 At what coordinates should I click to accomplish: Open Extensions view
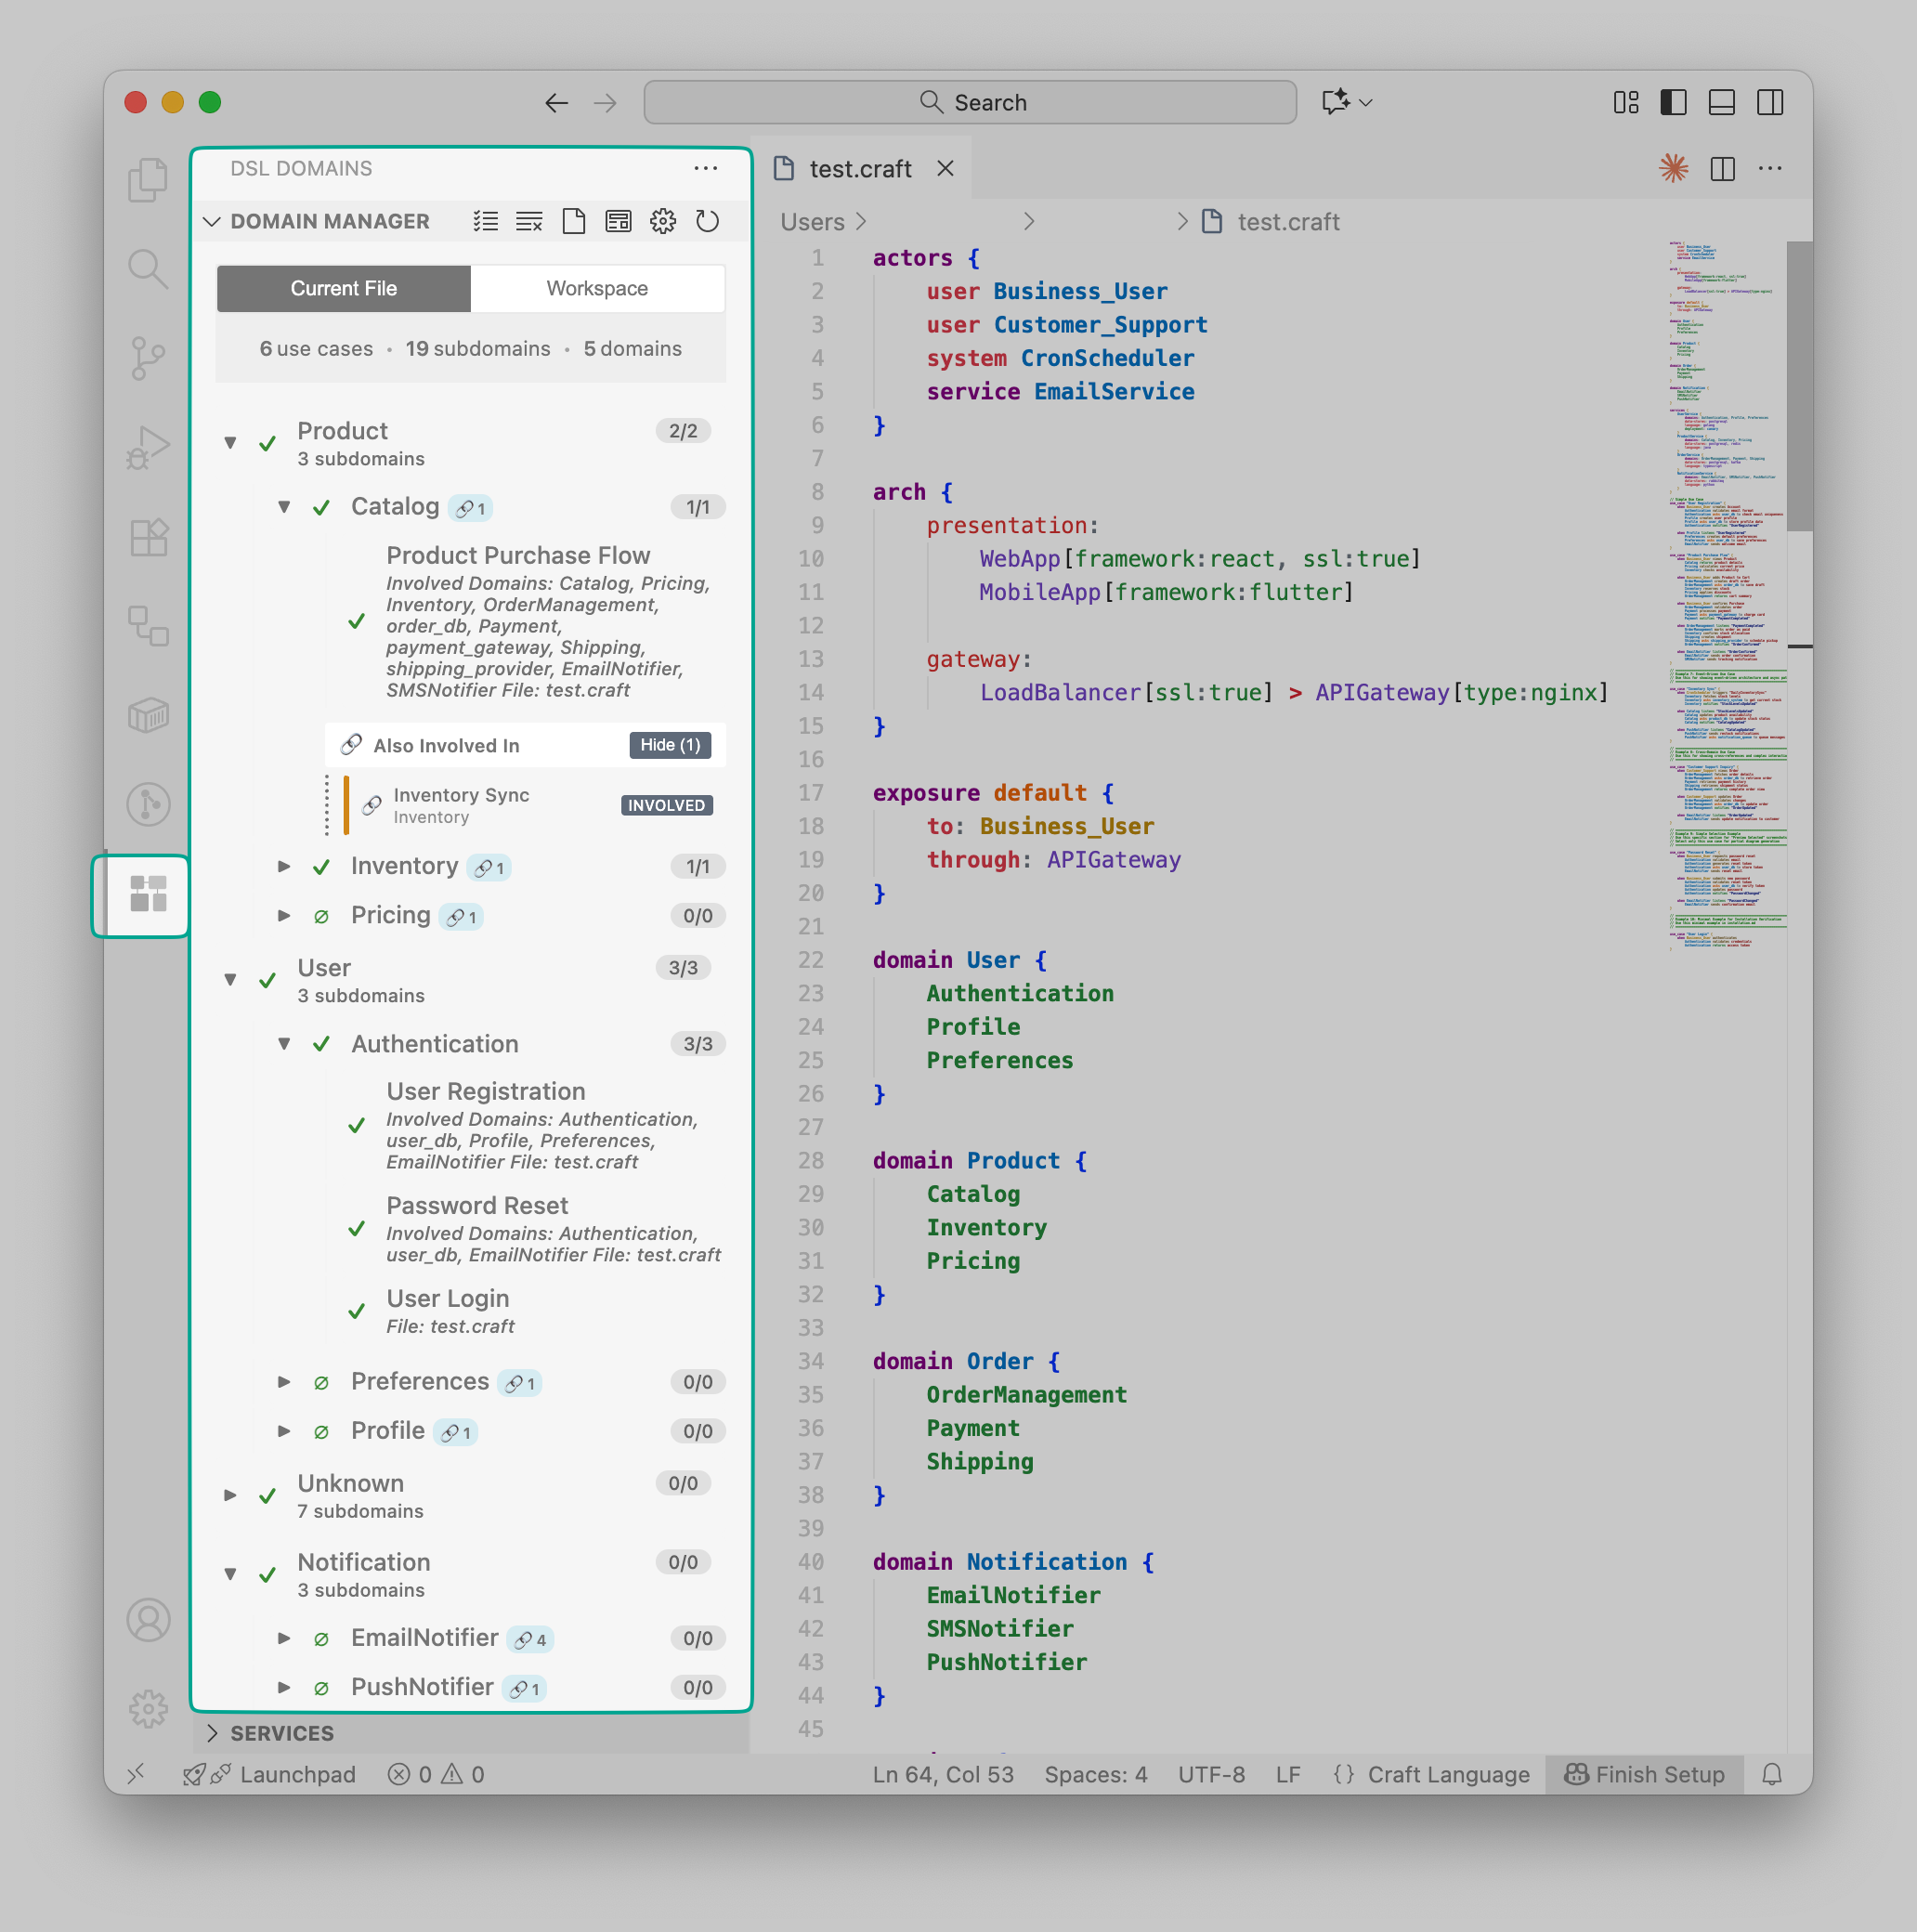[x=148, y=537]
